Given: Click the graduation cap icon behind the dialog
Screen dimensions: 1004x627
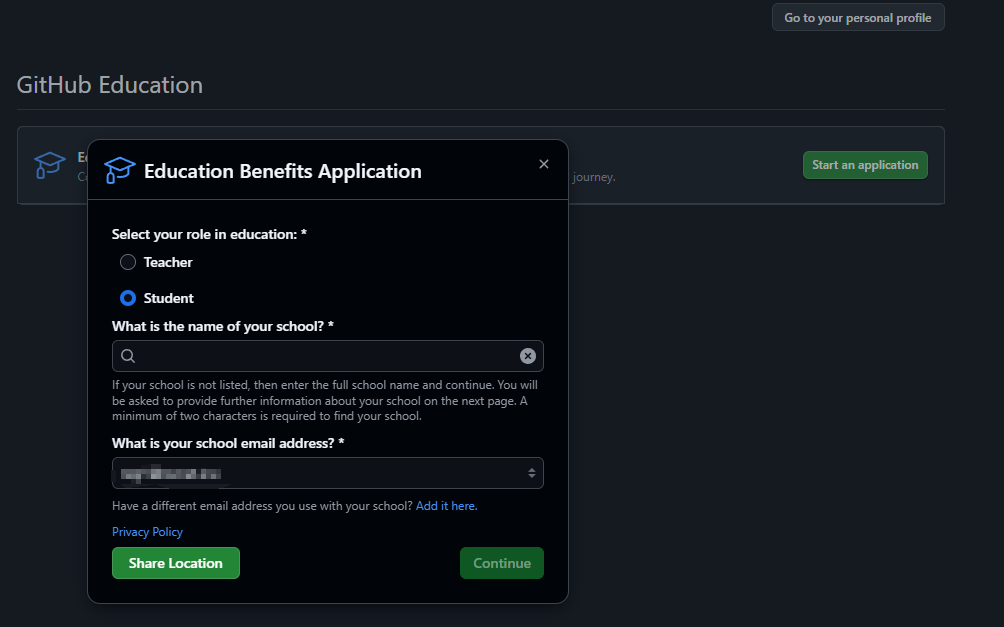Looking at the screenshot, I should pos(49,165).
